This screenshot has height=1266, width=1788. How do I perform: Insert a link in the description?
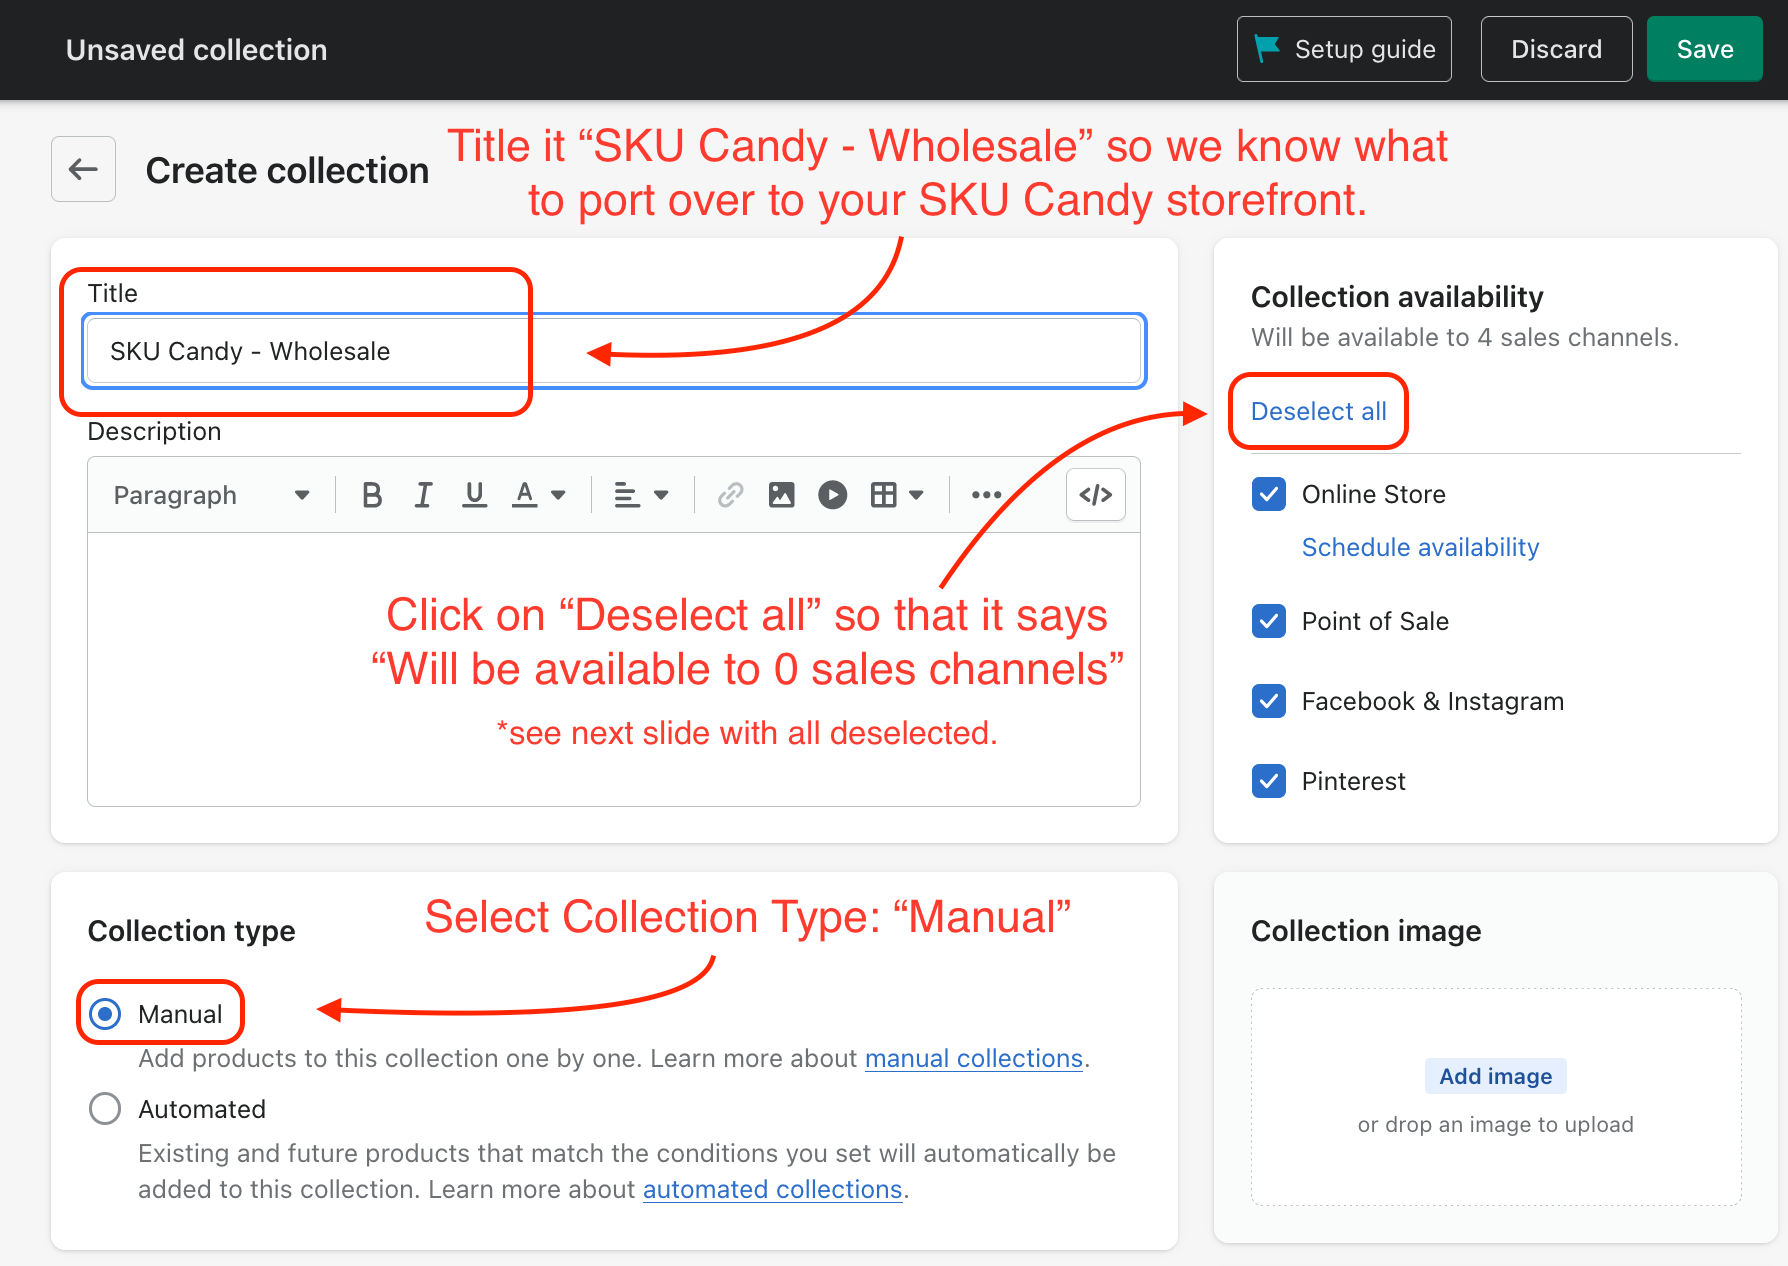pyautogui.click(x=730, y=495)
